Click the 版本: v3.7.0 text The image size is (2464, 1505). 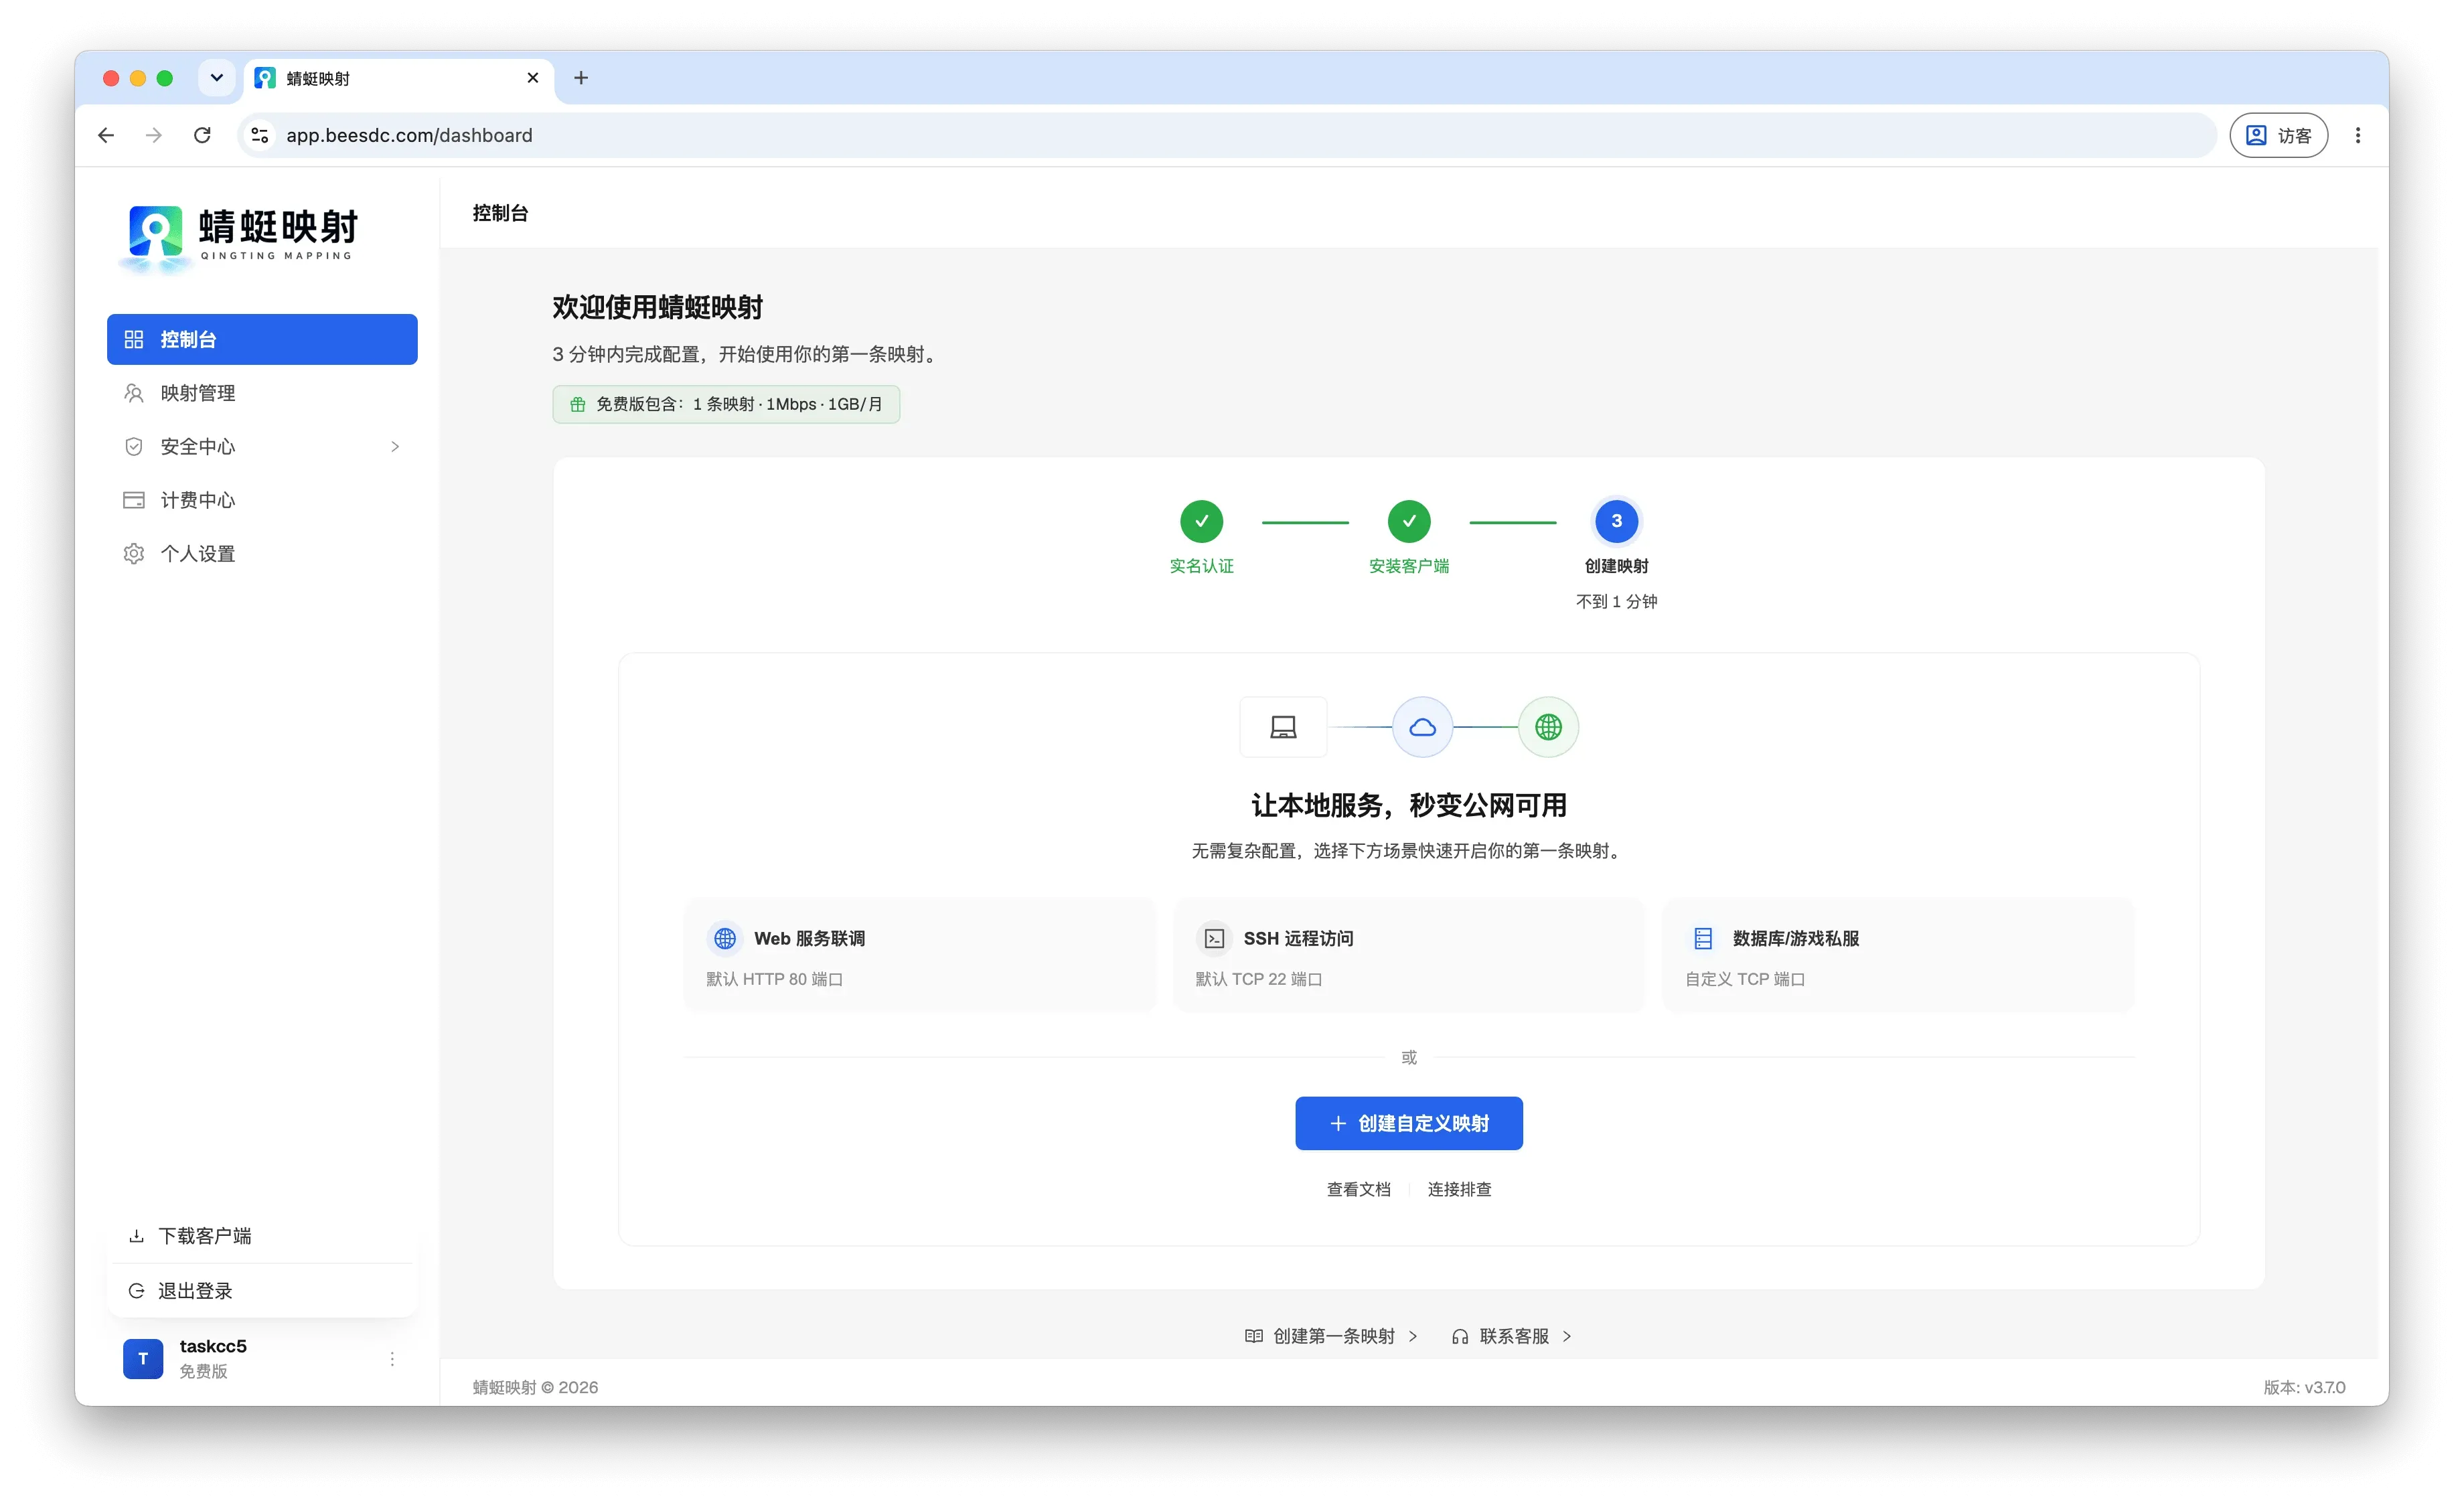point(2304,1387)
